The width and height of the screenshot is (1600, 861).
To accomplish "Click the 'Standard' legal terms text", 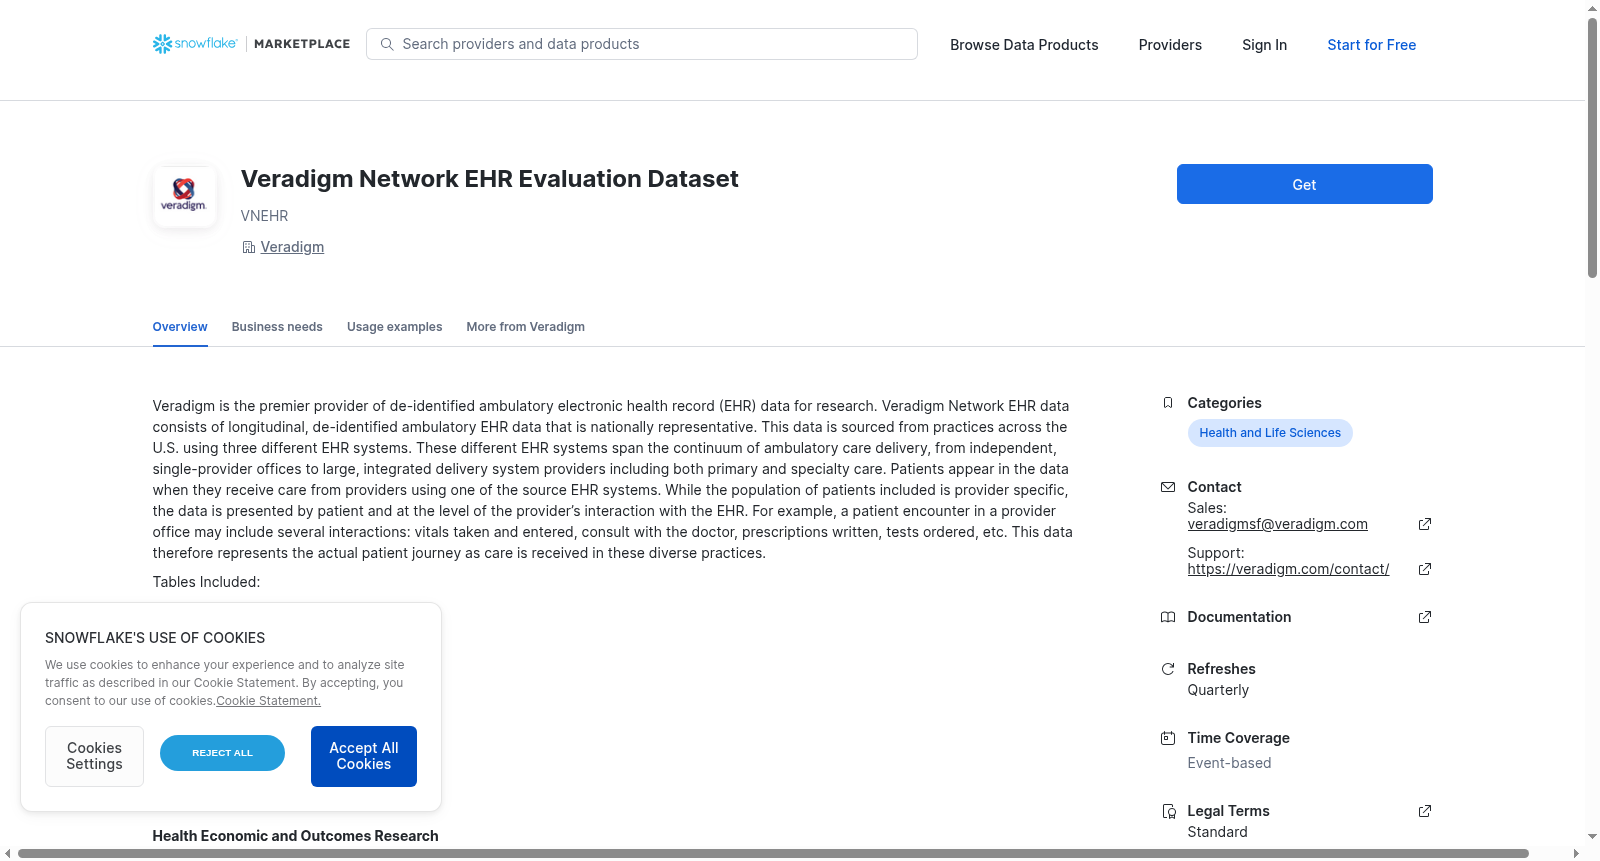I will point(1217,832).
